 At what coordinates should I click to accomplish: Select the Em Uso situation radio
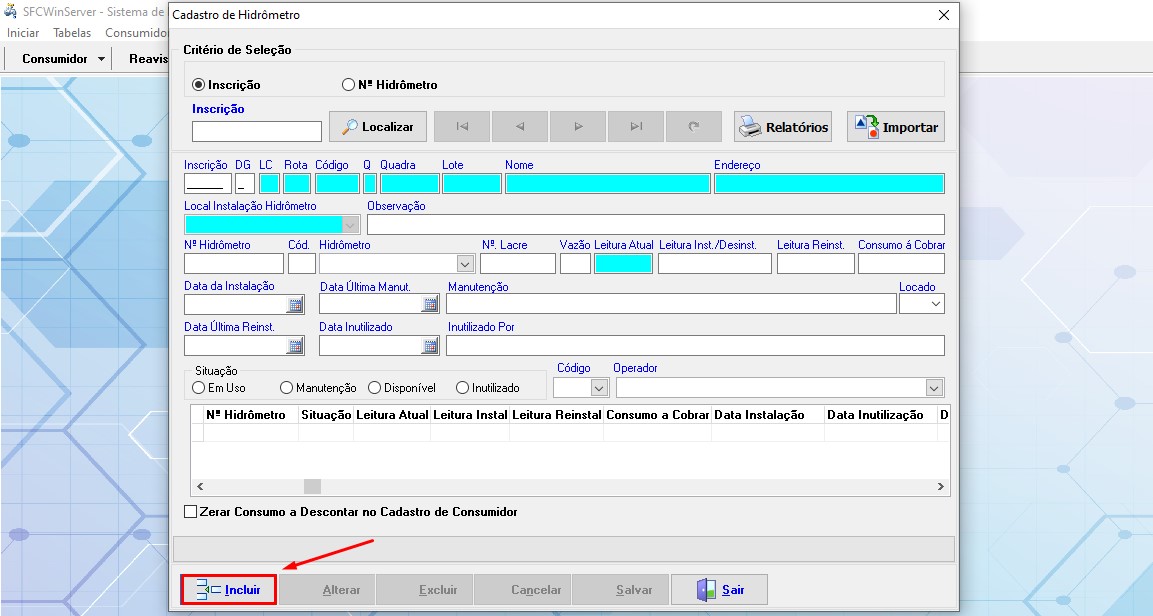click(x=199, y=387)
